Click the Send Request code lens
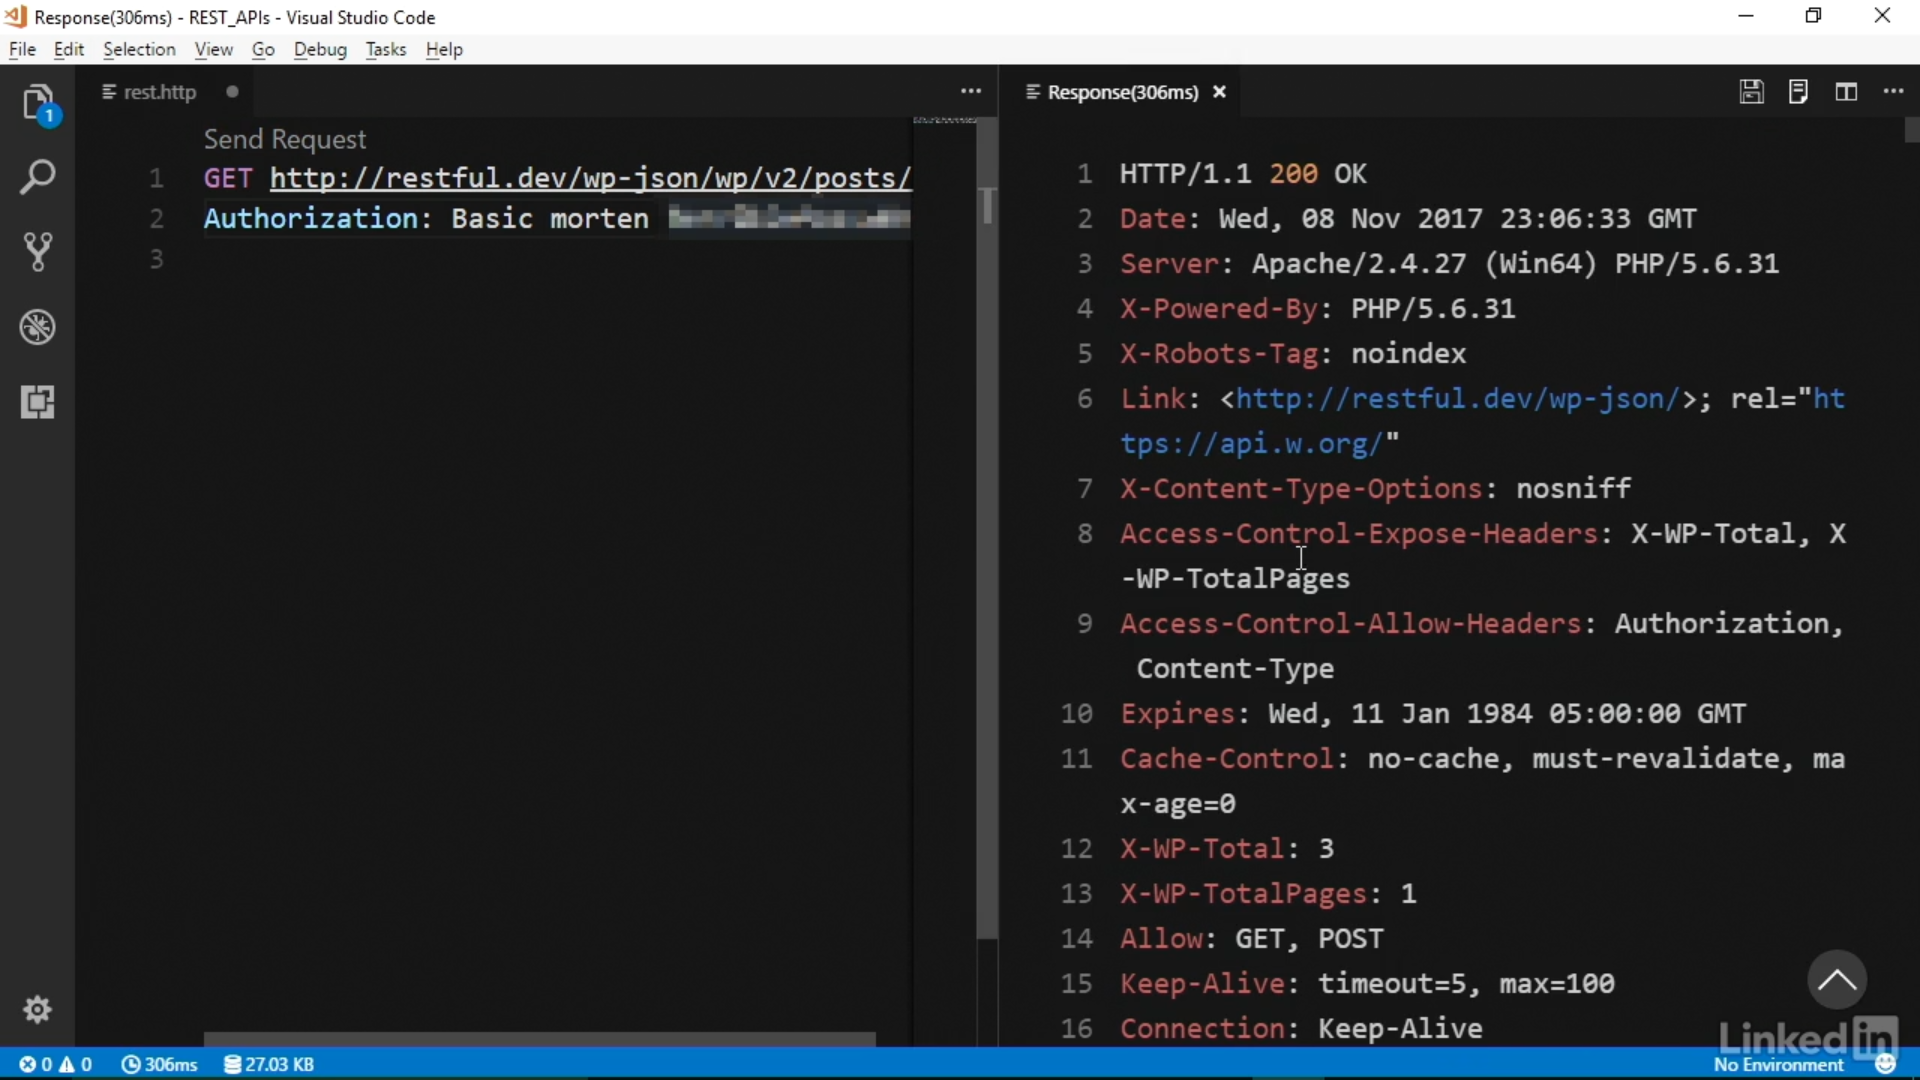 pyautogui.click(x=285, y=139)
